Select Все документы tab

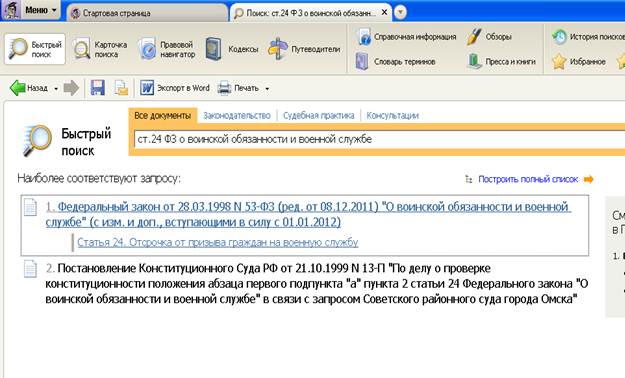[163, 116]
